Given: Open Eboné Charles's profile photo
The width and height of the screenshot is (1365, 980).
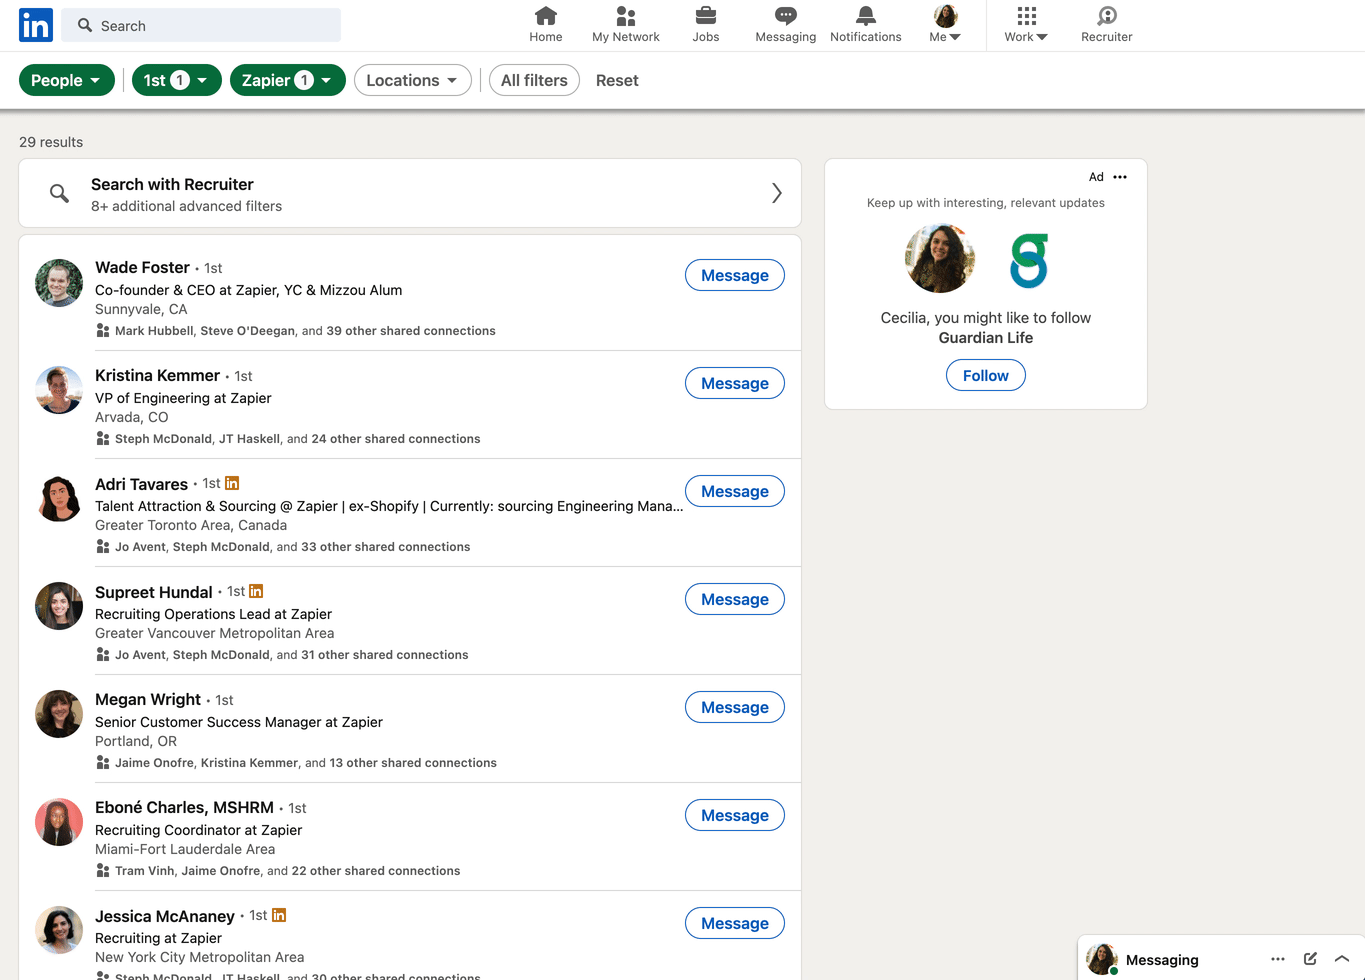Looking at the screenshot, I should 59,822.
